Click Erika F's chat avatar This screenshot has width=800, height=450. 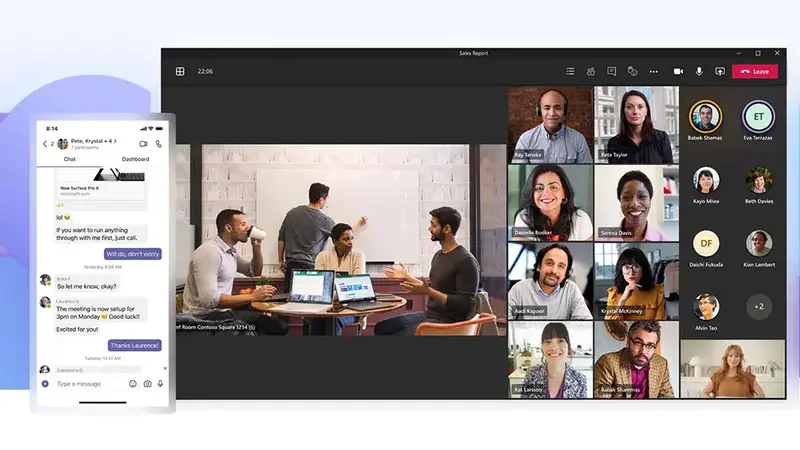45,280
